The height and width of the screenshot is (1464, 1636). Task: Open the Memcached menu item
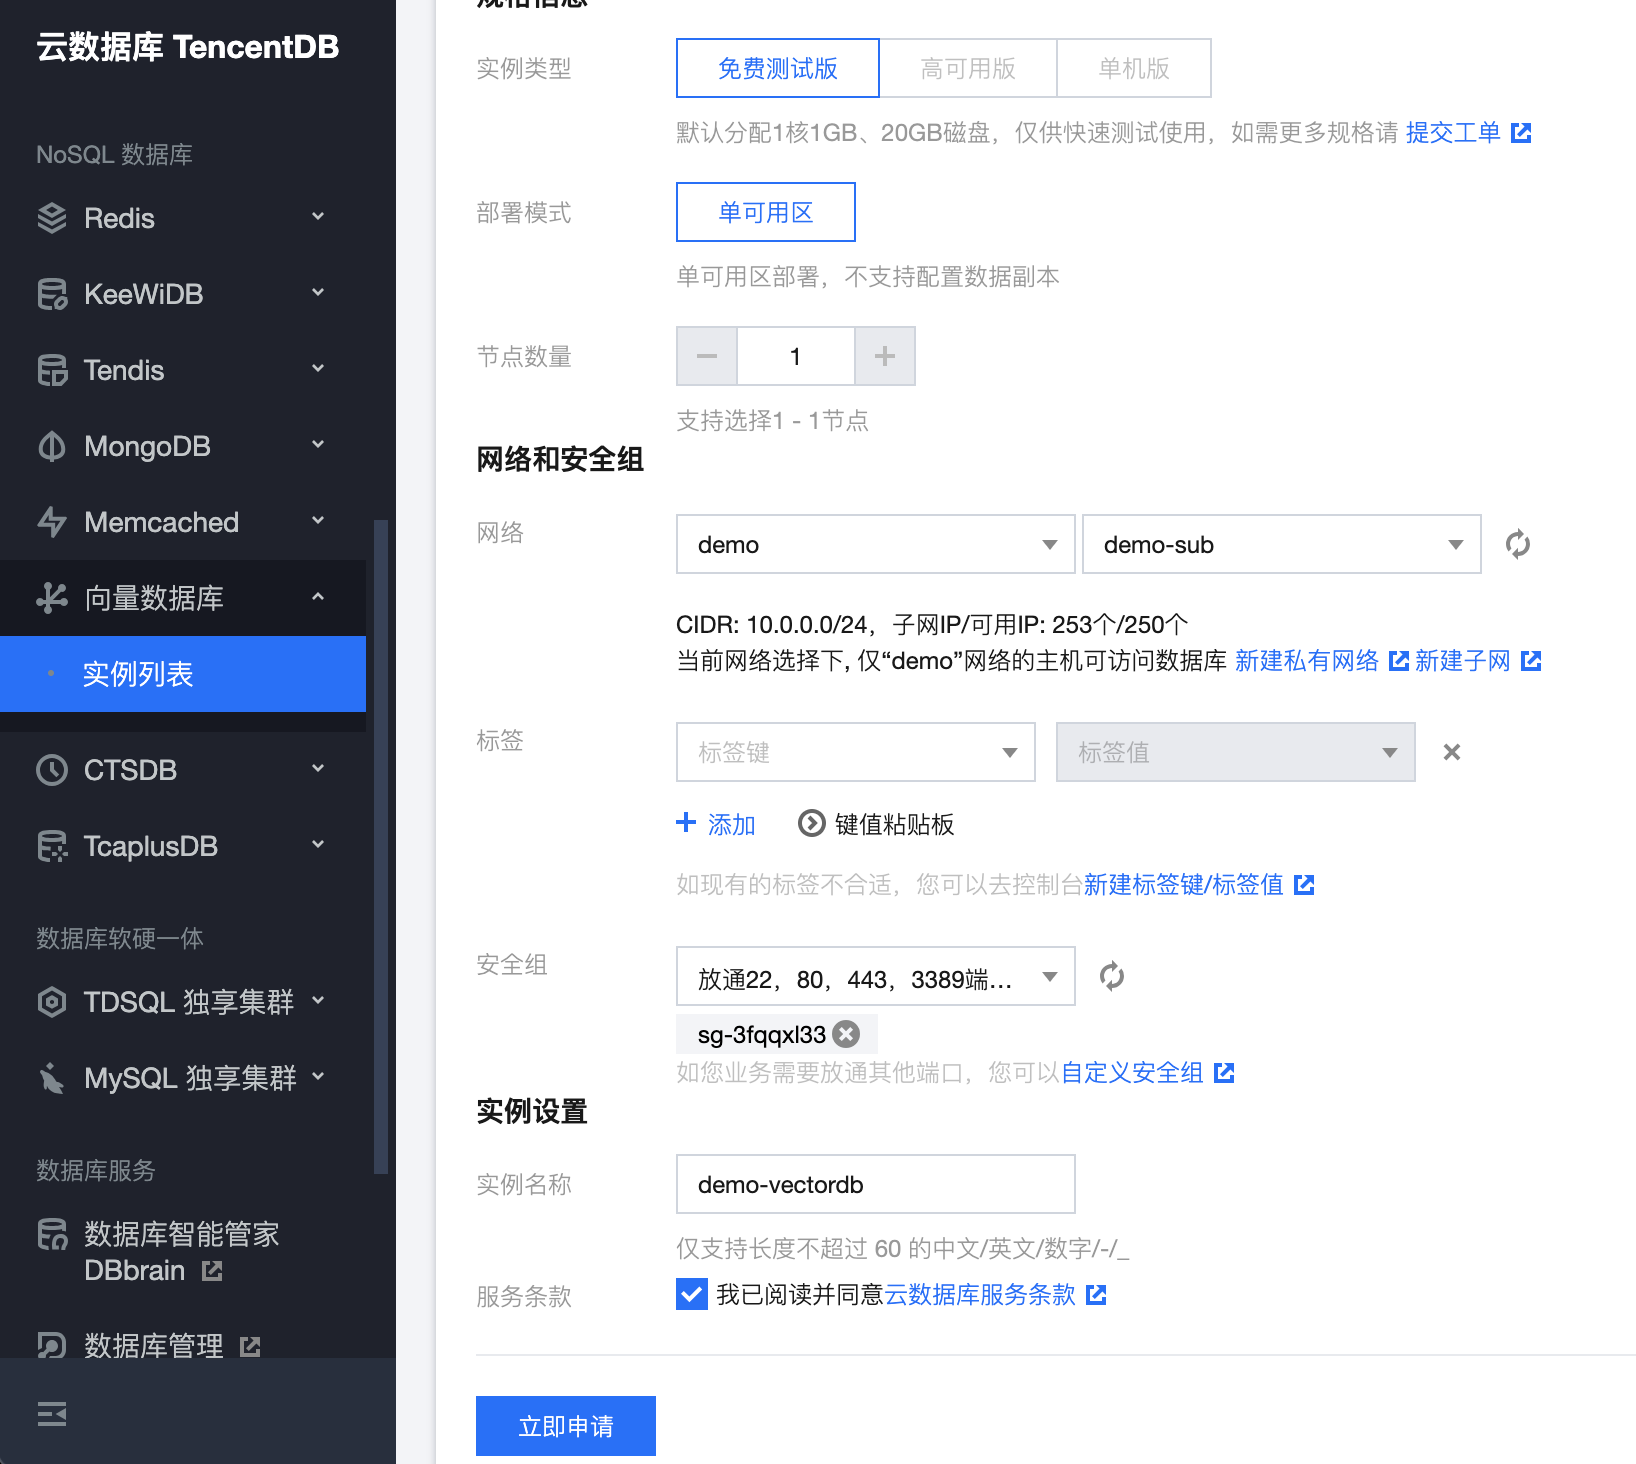[x=183, y=522]
